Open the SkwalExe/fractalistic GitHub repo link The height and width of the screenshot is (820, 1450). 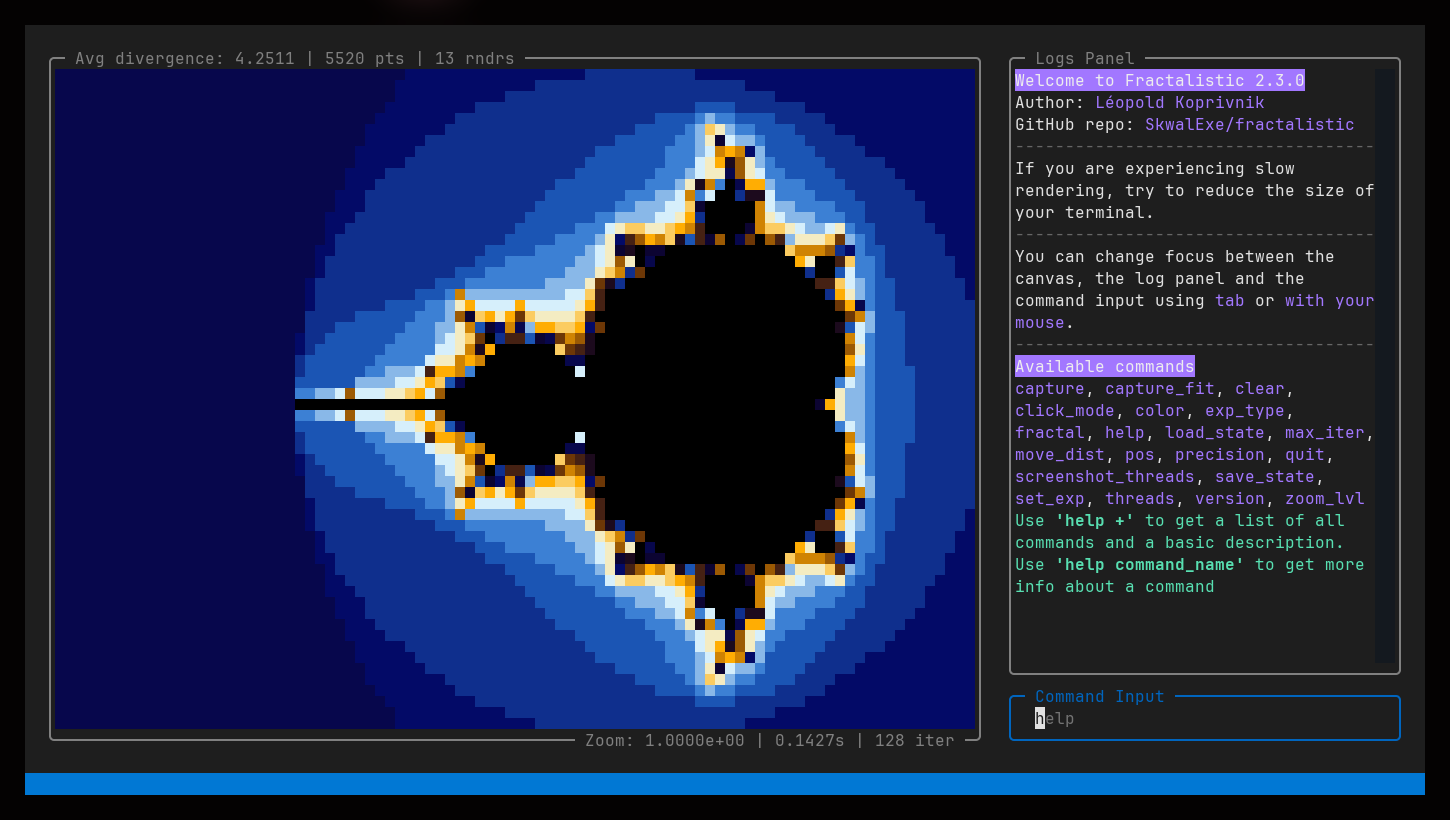(x=1248, y=124)
